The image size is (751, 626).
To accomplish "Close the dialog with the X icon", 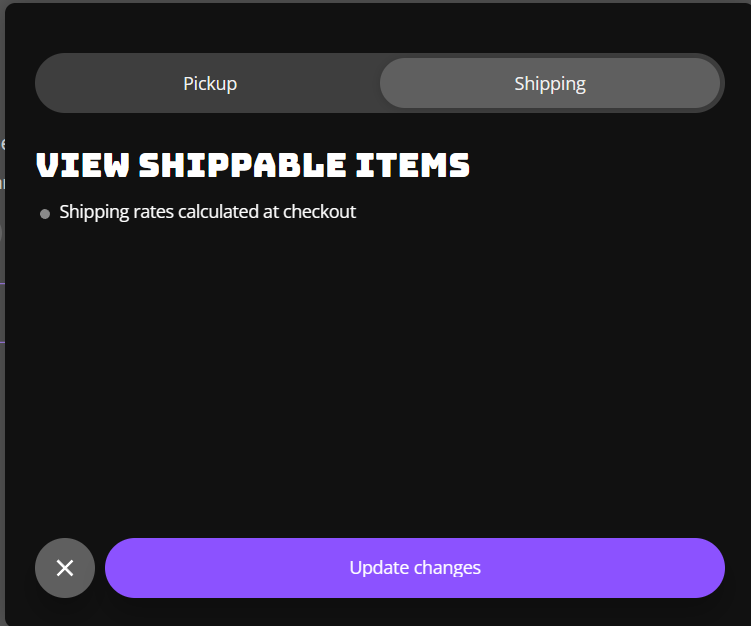I will coord(65,568).
